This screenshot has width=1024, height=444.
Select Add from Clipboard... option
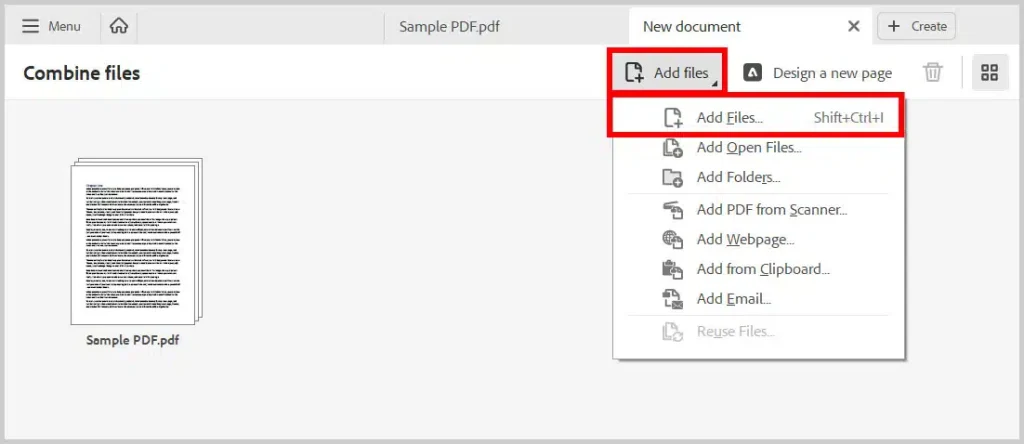pos(759,269)
